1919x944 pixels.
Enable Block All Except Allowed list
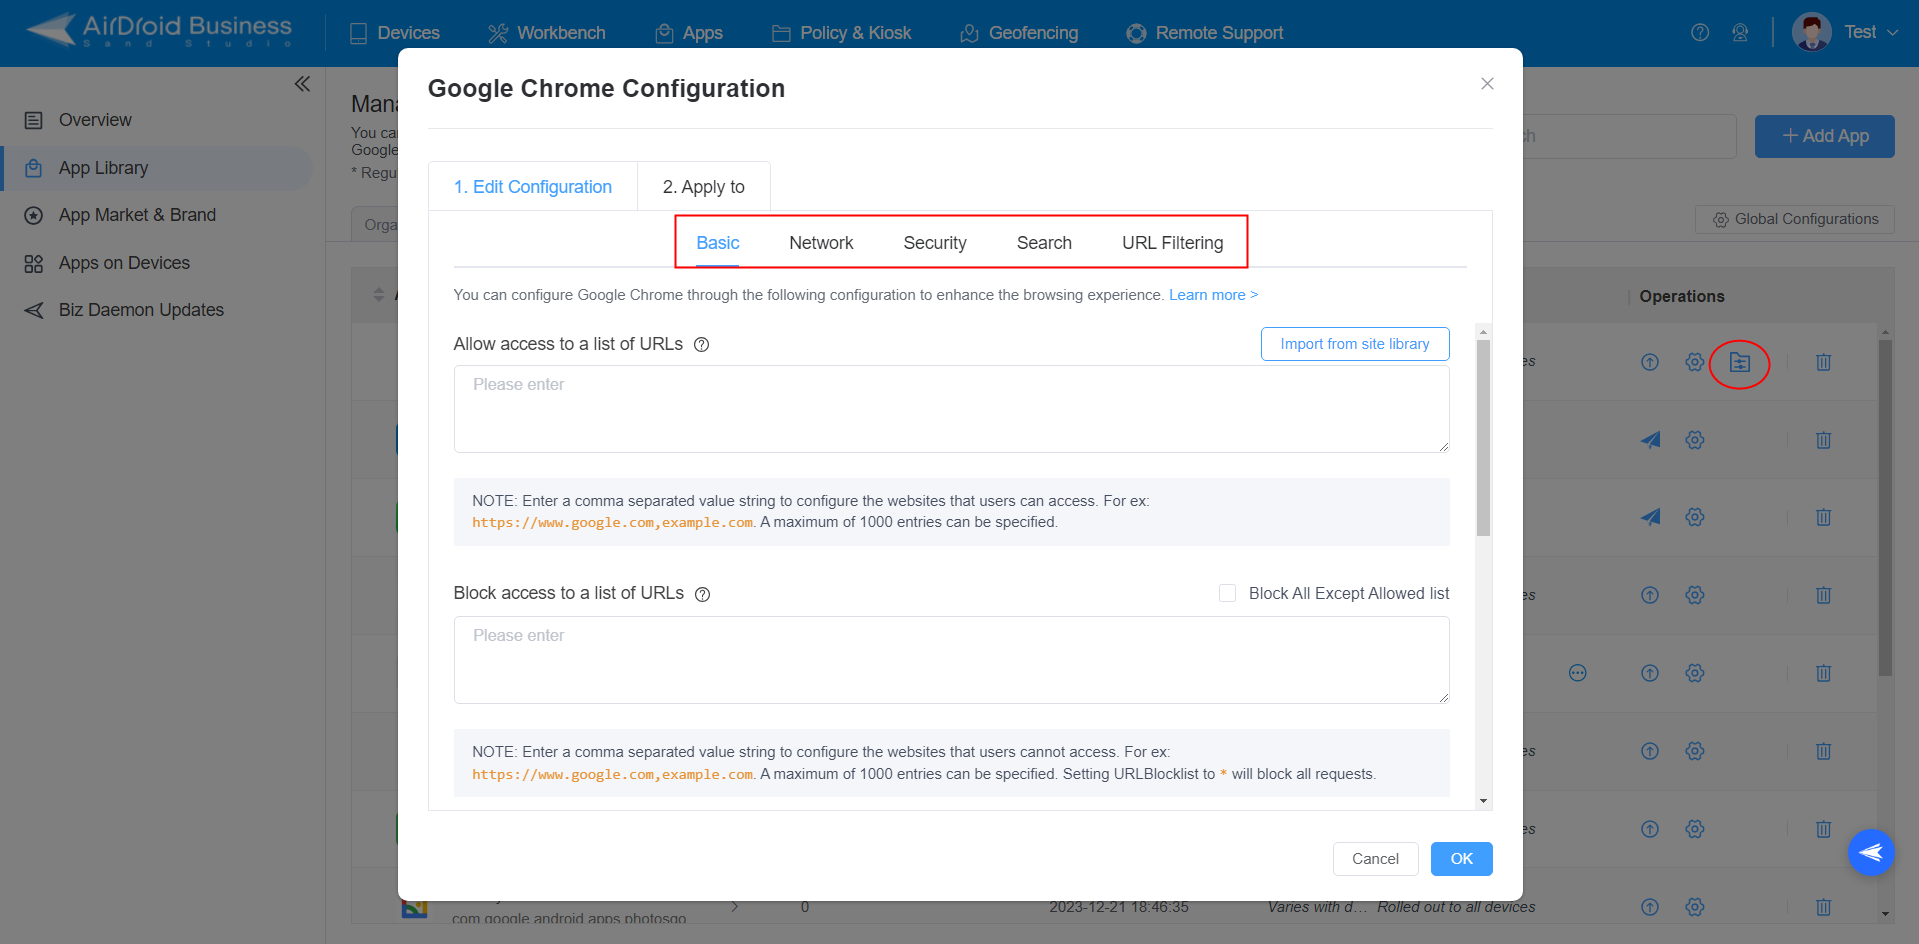click(1227, 592)
